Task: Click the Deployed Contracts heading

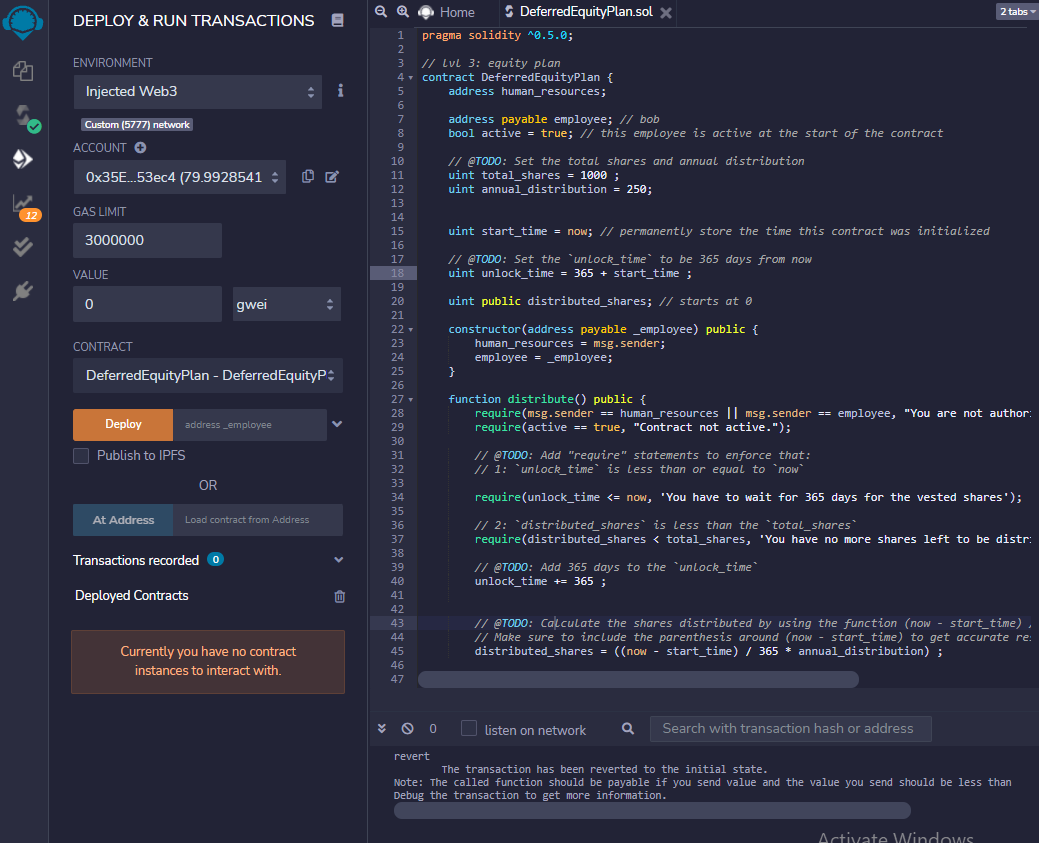Action: coord(131,596)
